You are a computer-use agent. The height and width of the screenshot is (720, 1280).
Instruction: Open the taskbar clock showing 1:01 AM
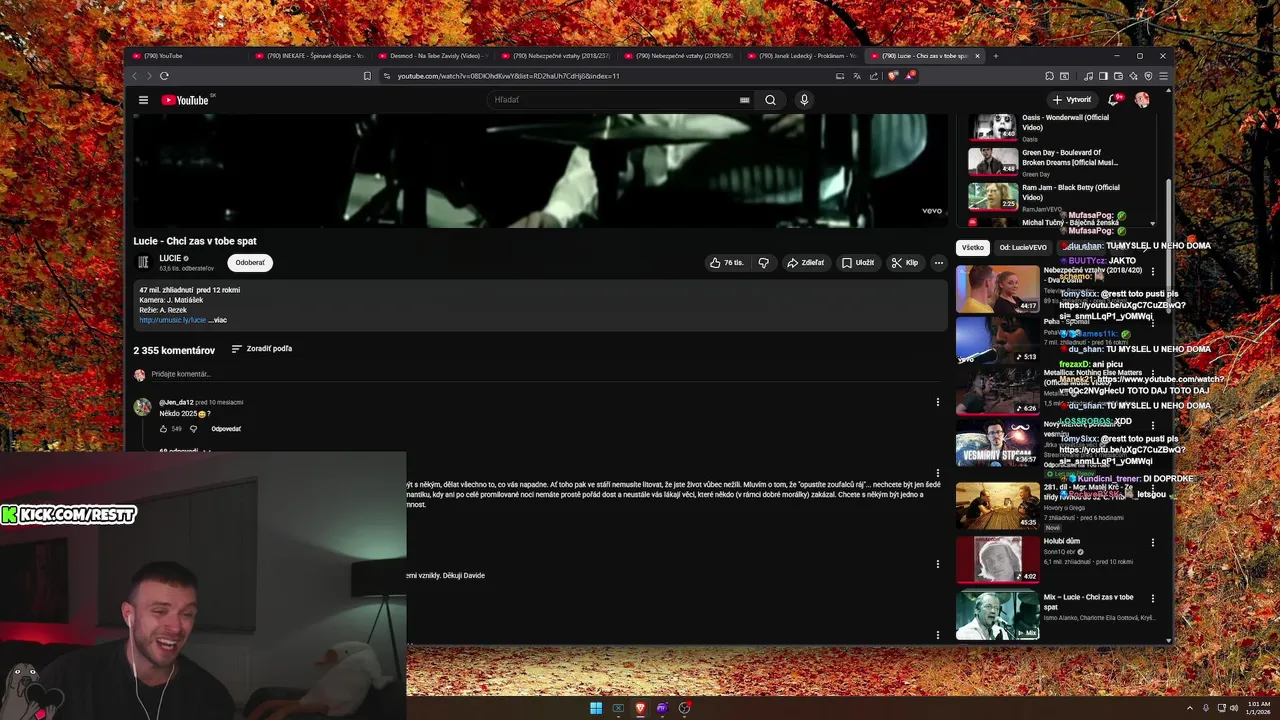1258,708
